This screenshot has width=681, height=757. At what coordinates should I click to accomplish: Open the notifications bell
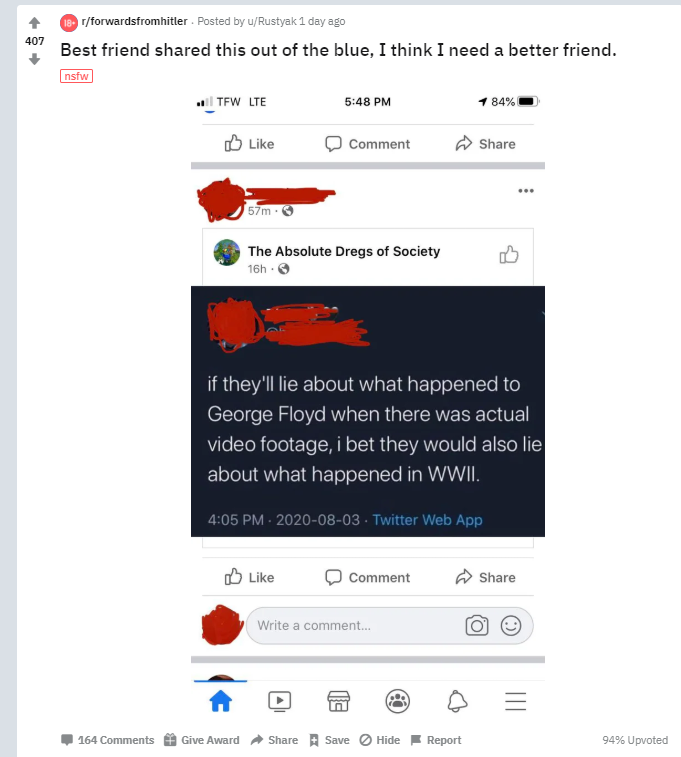457,701
